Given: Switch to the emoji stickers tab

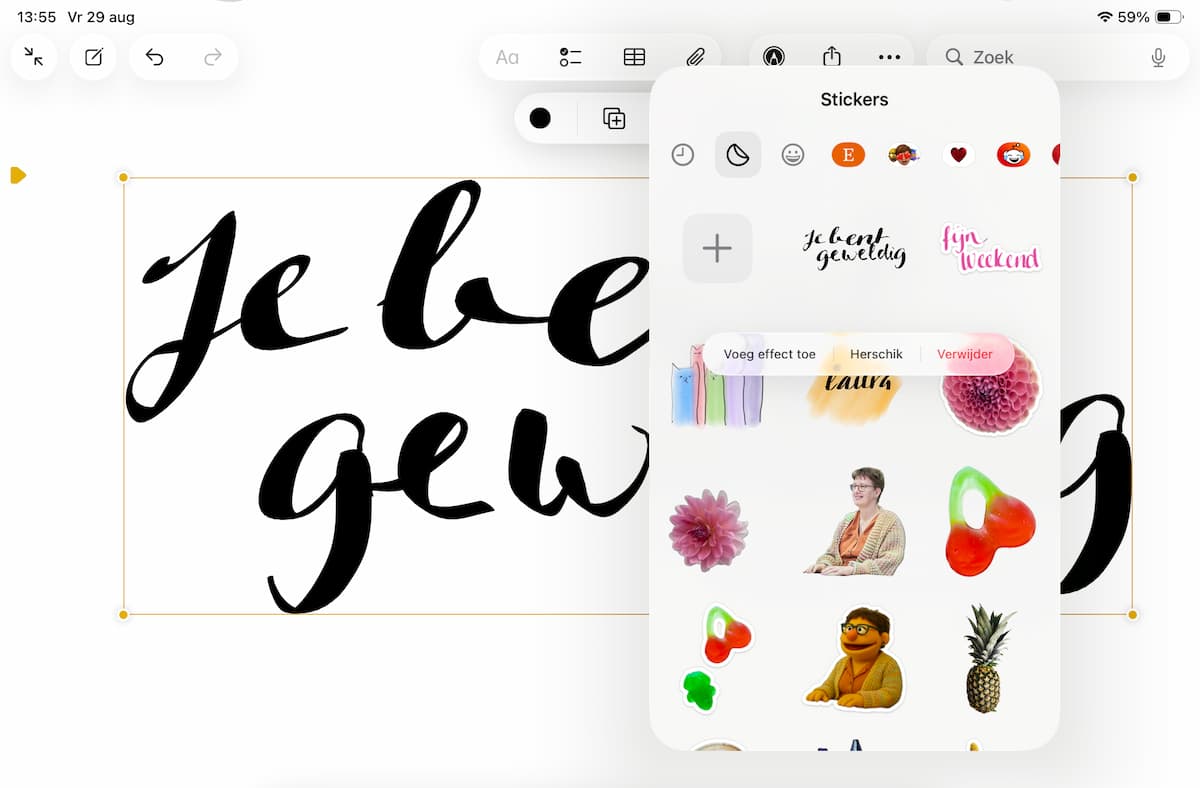Looking at the screenshot, I should click(x=793, y=155).
